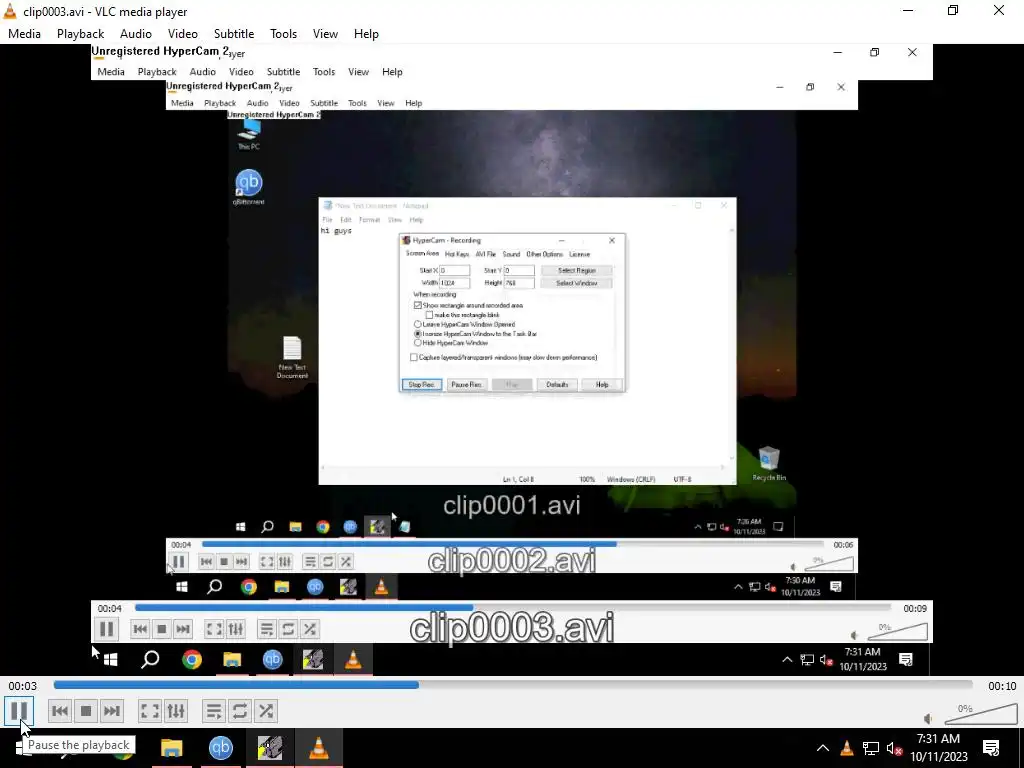1024x768 pixels.
Task: Click Defaults in the HyperCam dialog
Action: pos(557,385)
